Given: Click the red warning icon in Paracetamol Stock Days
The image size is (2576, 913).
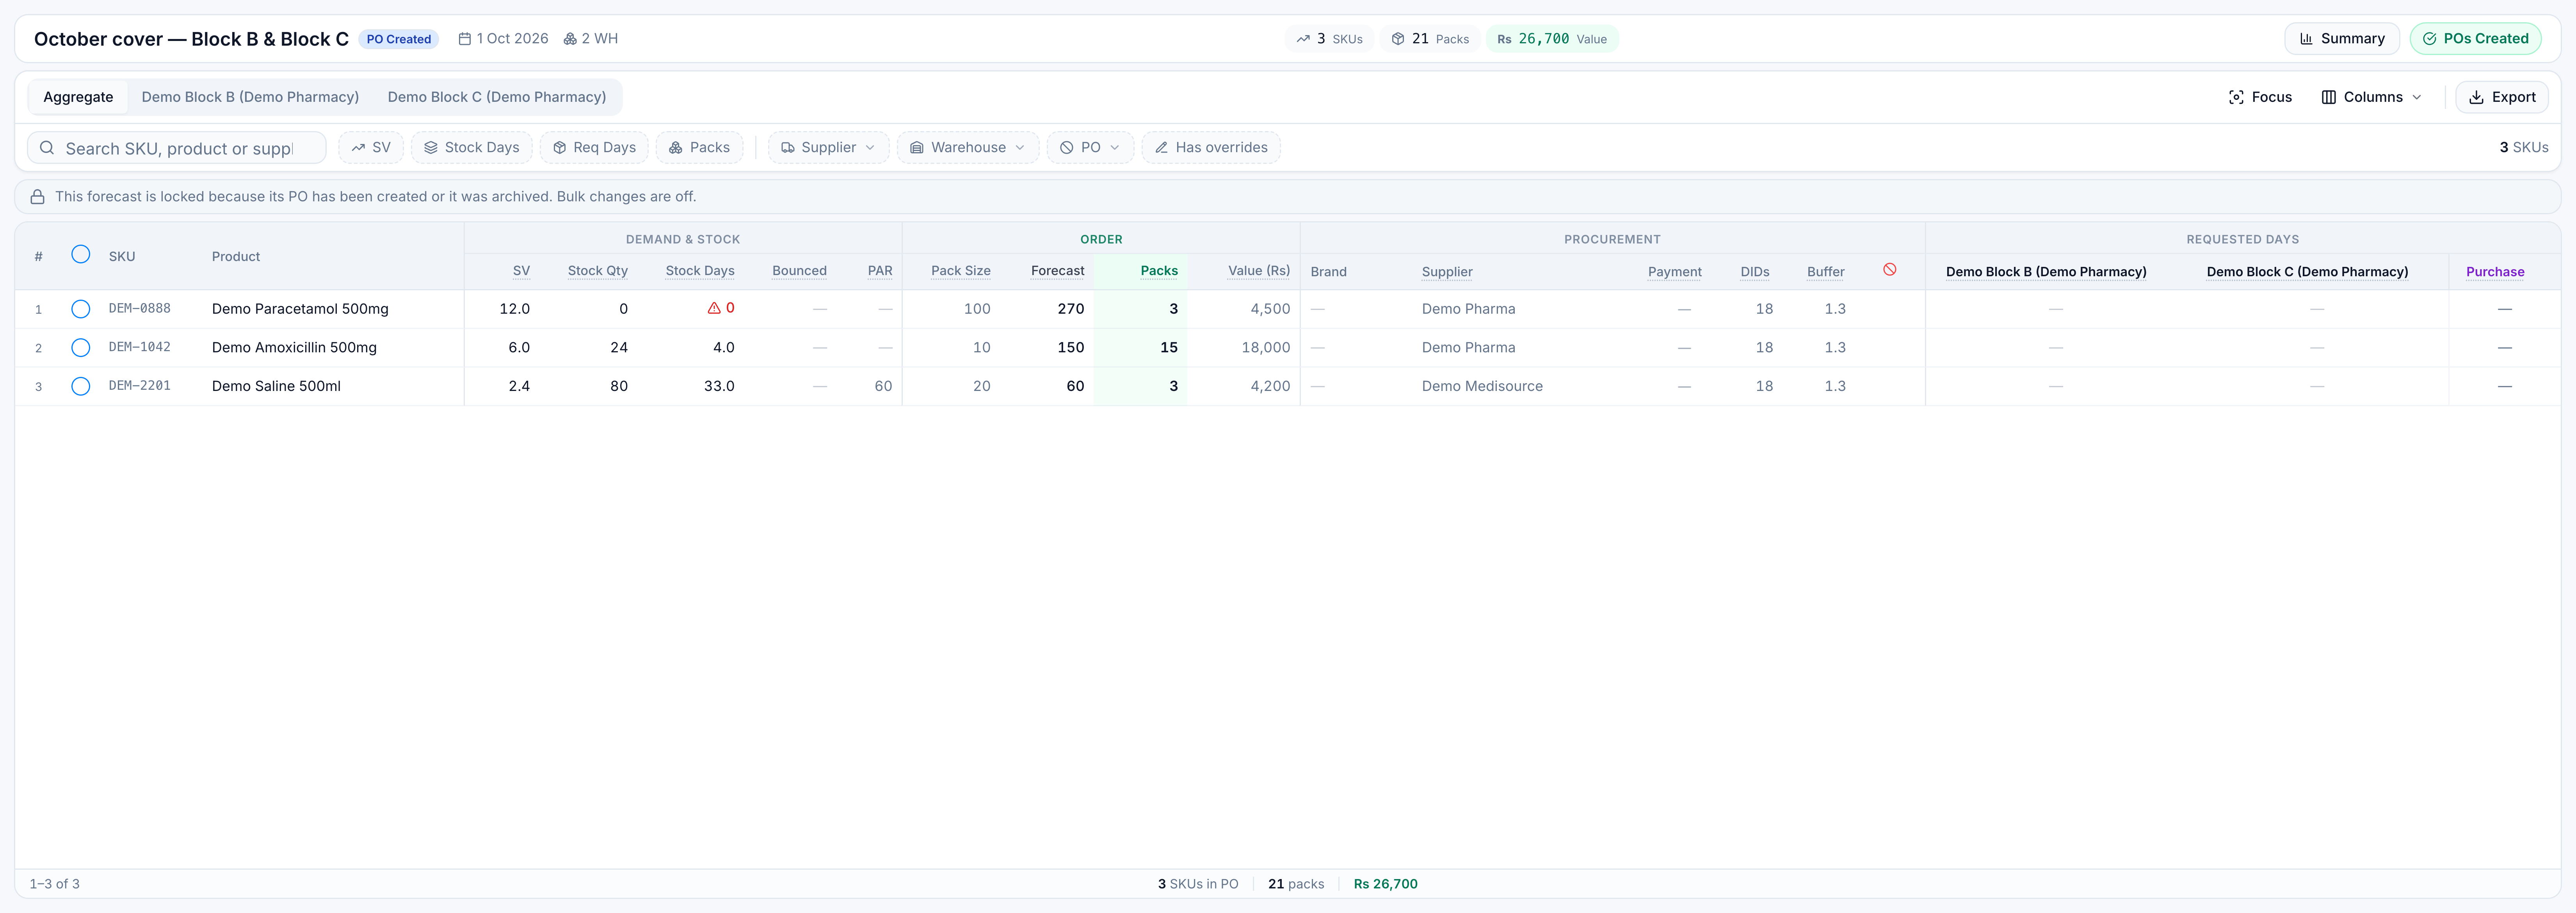Looking at the screenshot, I should coord(714,308).
